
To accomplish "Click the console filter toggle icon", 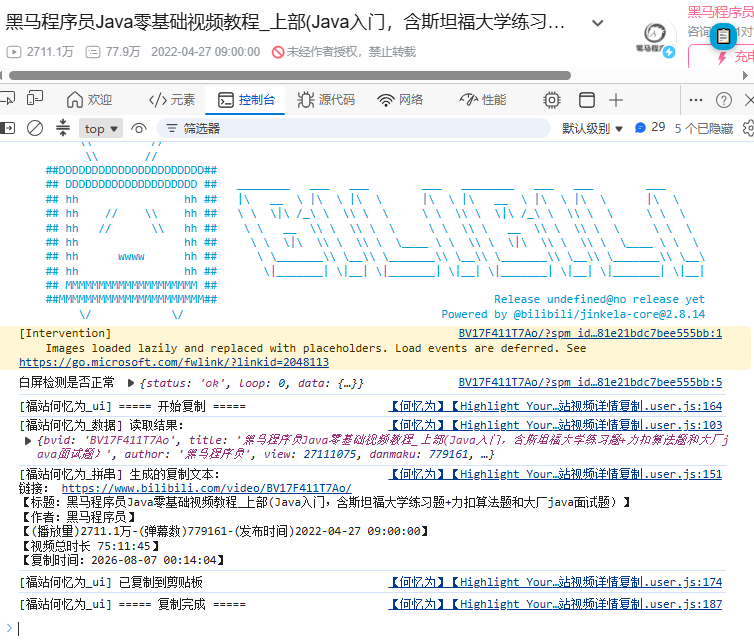I will (63, 128).
